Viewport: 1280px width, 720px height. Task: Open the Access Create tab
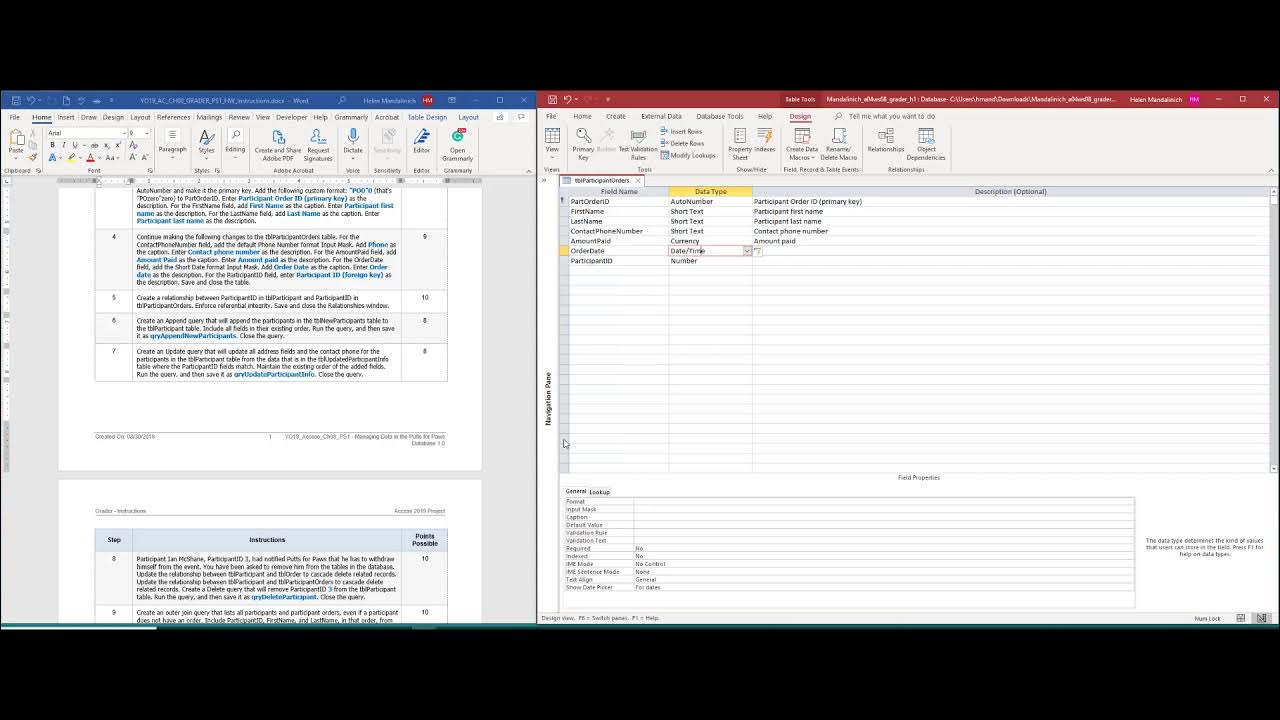click(x=615, y=116)
